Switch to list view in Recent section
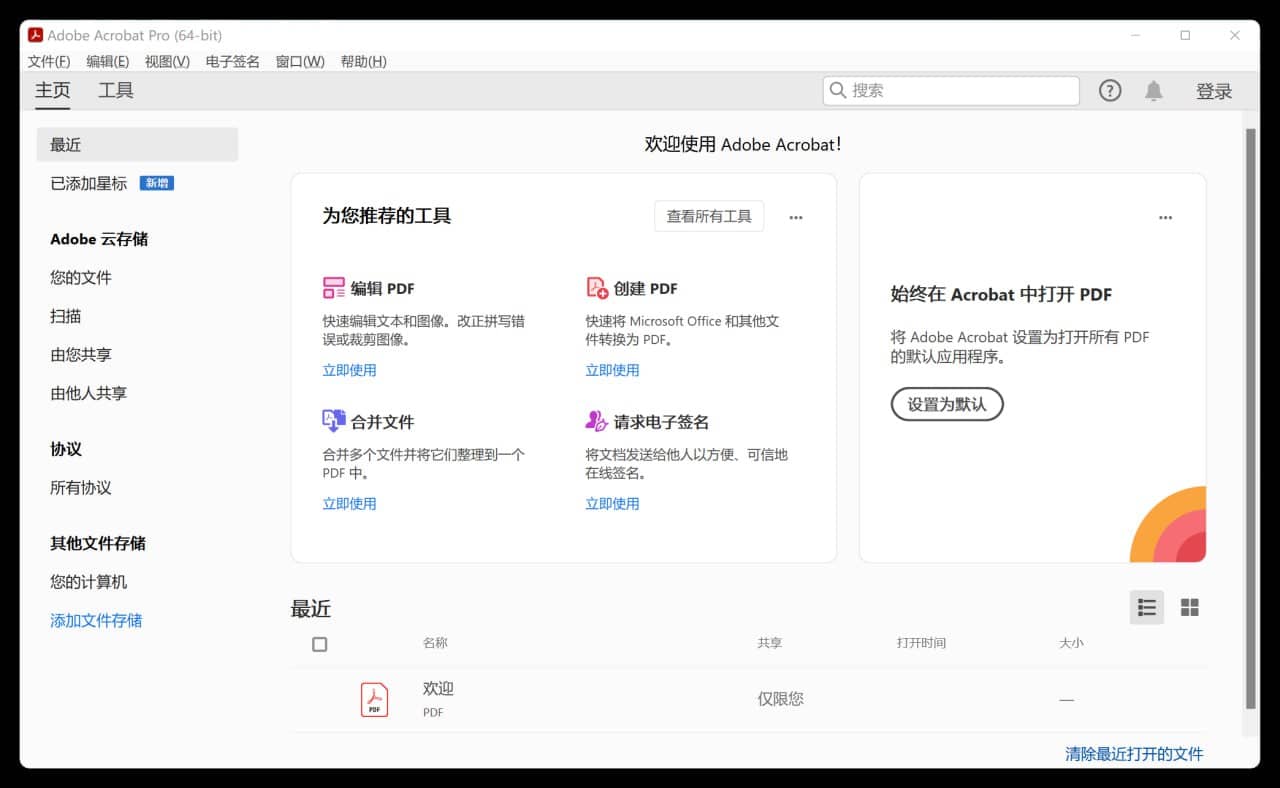Image resolution: width=1280 pixels, height=788 pixels. coord(1147,607)
